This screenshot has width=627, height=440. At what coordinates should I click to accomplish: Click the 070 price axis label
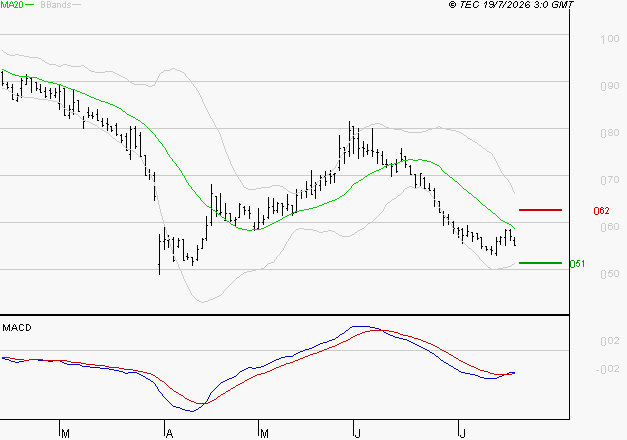[x=610, y=180]
